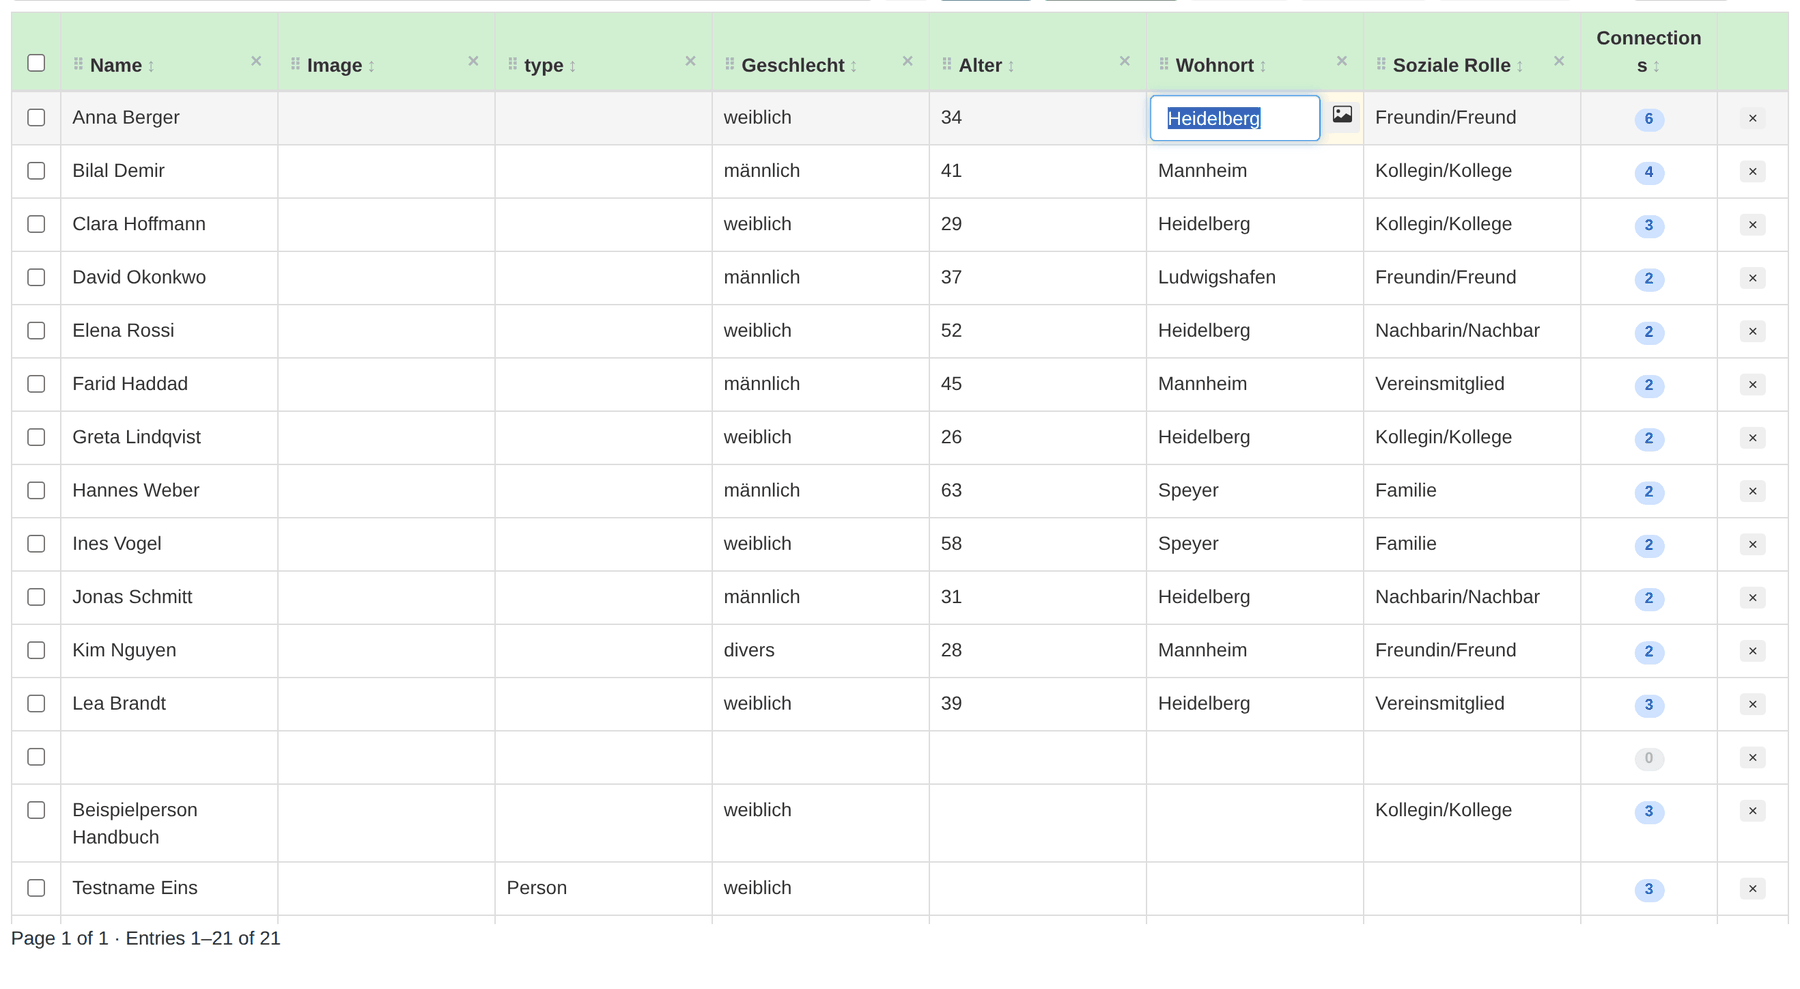Delete the Bilal Demir row
Screen dimensions: 1800x989
pyautogui.click(x=1752, y=171)
